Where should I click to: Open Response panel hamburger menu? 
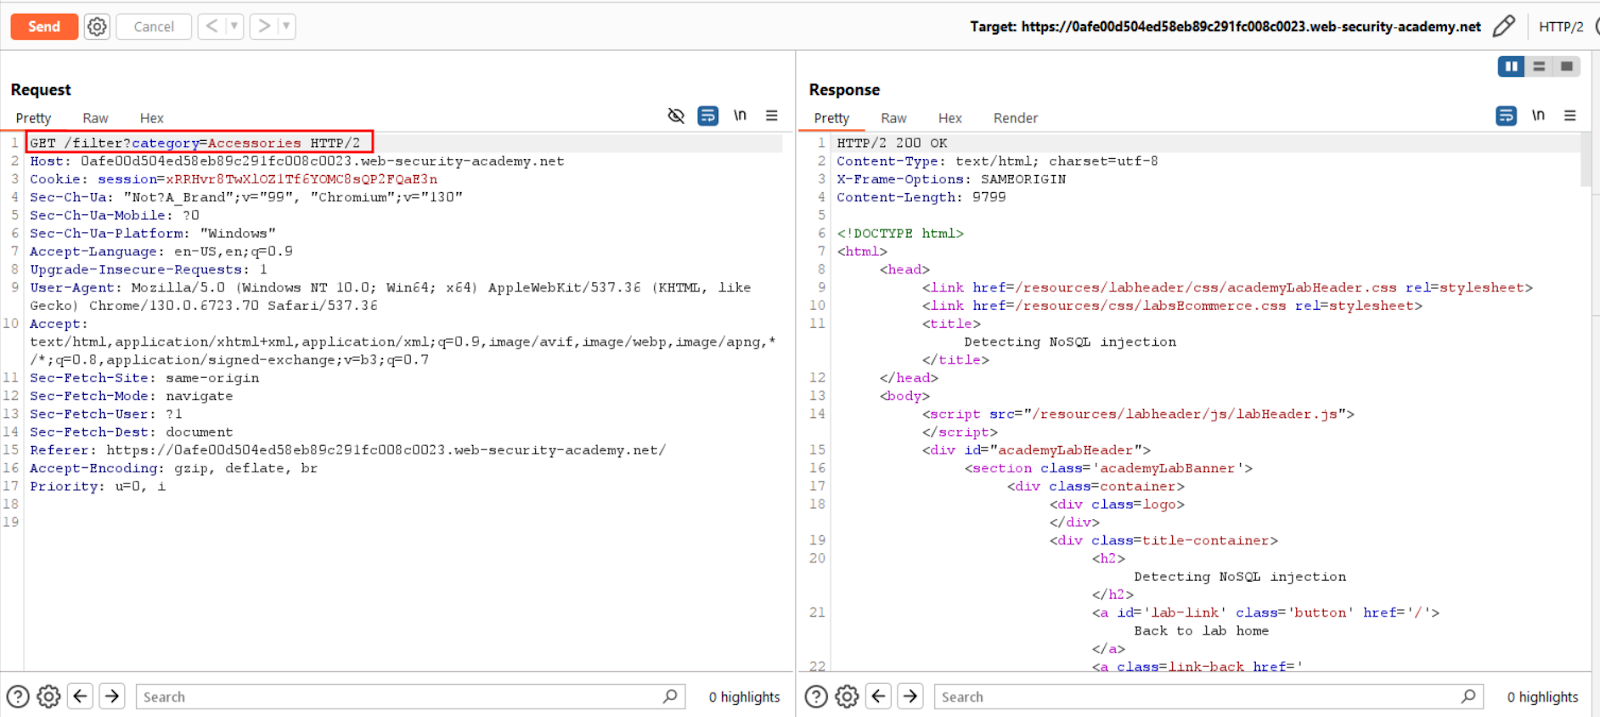1570,116
